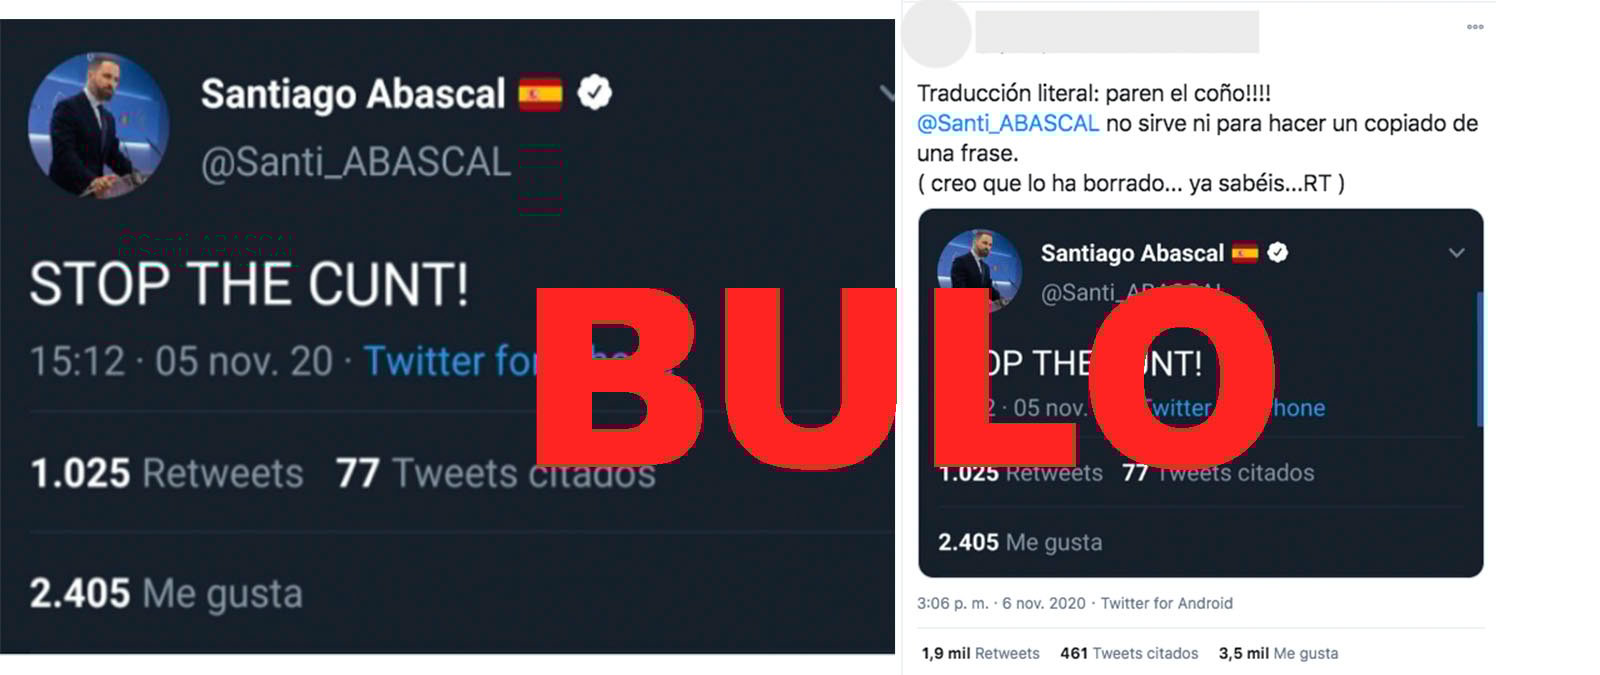This screenshot has width=1600, height=675.
Task: Click the Twitter for Android source label
Action: point(1166,603)
